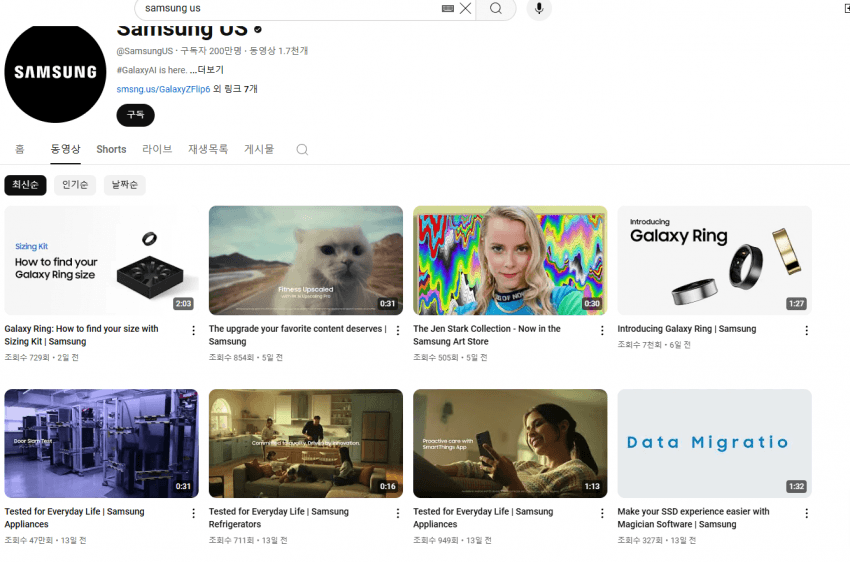The height and width of the screenshot is (562, 850).
Task: Click the 조회수 47만회 • 13일 전 text
Action: tap(45, 540)
